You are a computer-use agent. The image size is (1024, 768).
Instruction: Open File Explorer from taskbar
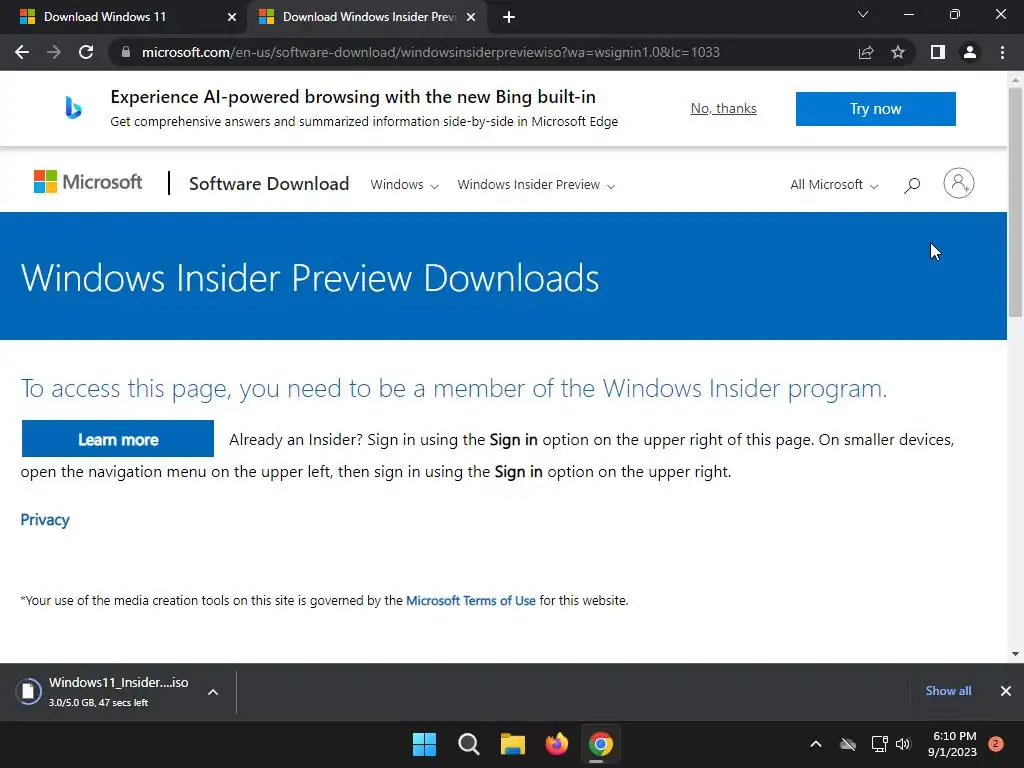pyautogui.click(x=513, y=744)
